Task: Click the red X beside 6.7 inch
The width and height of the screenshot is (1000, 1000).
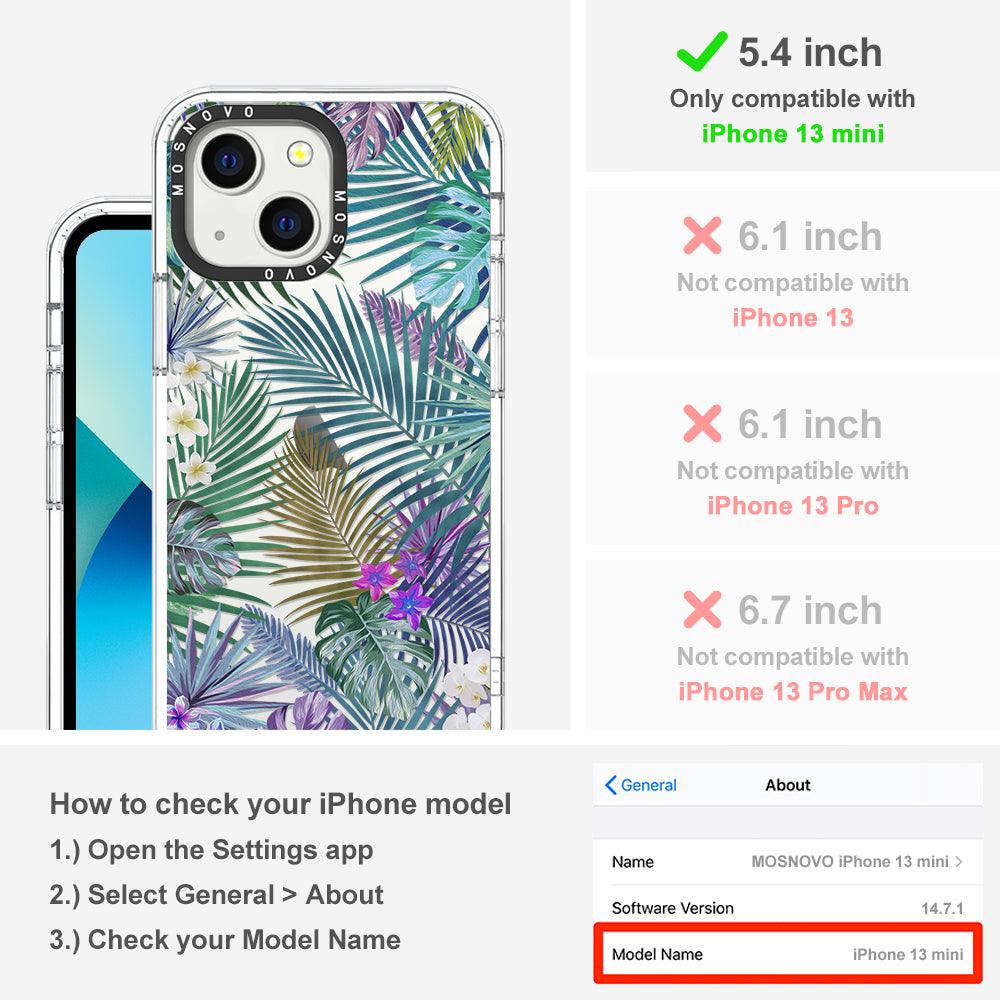Action: click(702, 609)
